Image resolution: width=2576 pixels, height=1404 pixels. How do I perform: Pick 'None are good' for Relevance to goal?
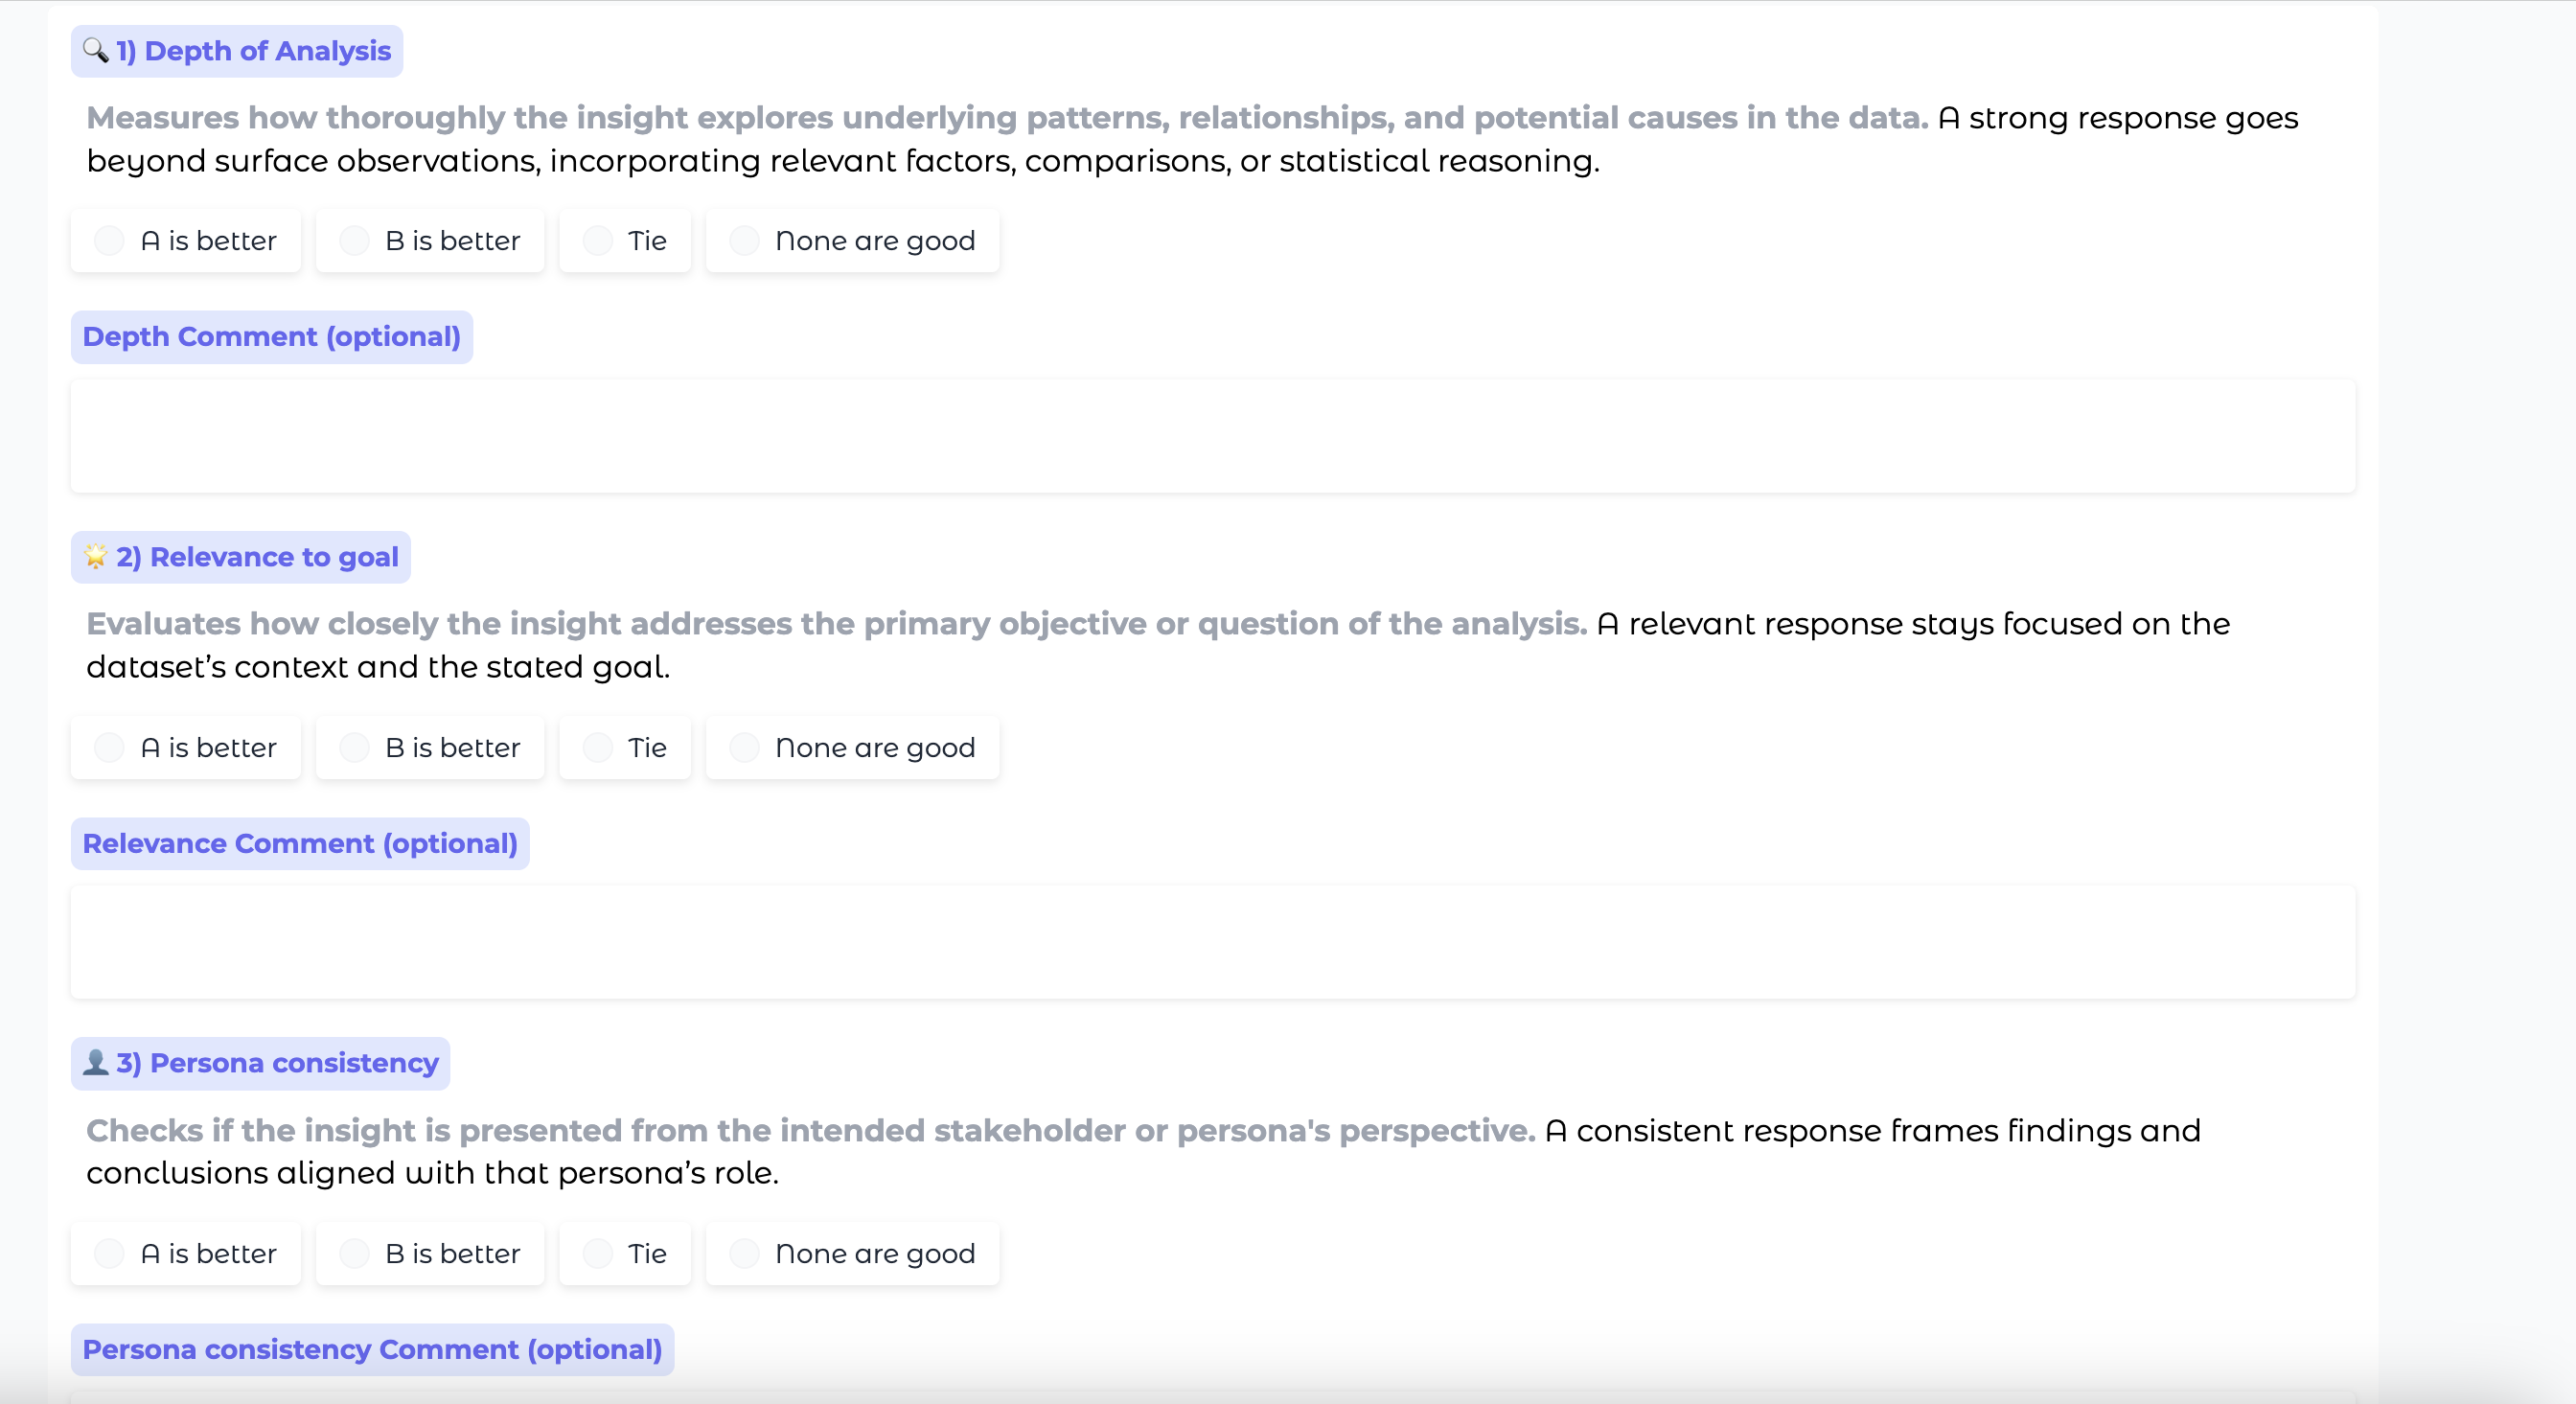(744, 748)
